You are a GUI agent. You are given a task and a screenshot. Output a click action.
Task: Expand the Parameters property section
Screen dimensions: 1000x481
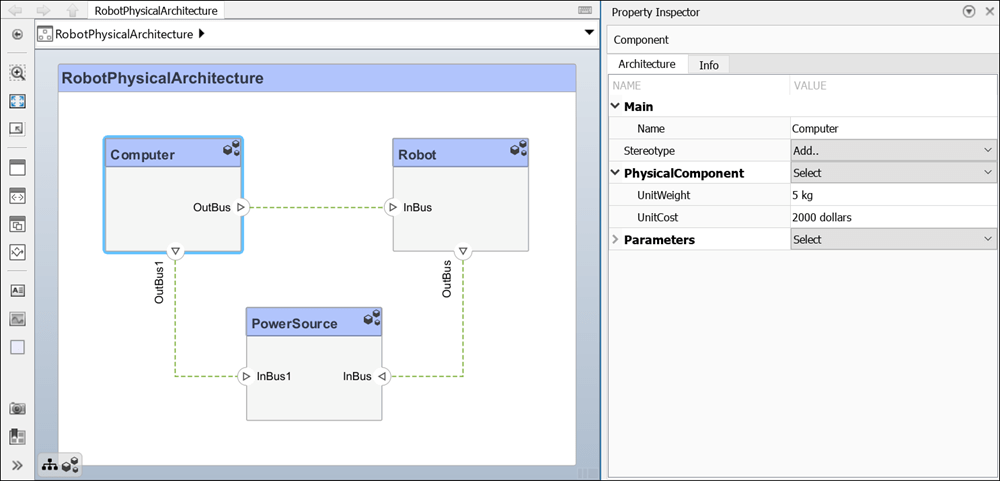click(615, 240)
